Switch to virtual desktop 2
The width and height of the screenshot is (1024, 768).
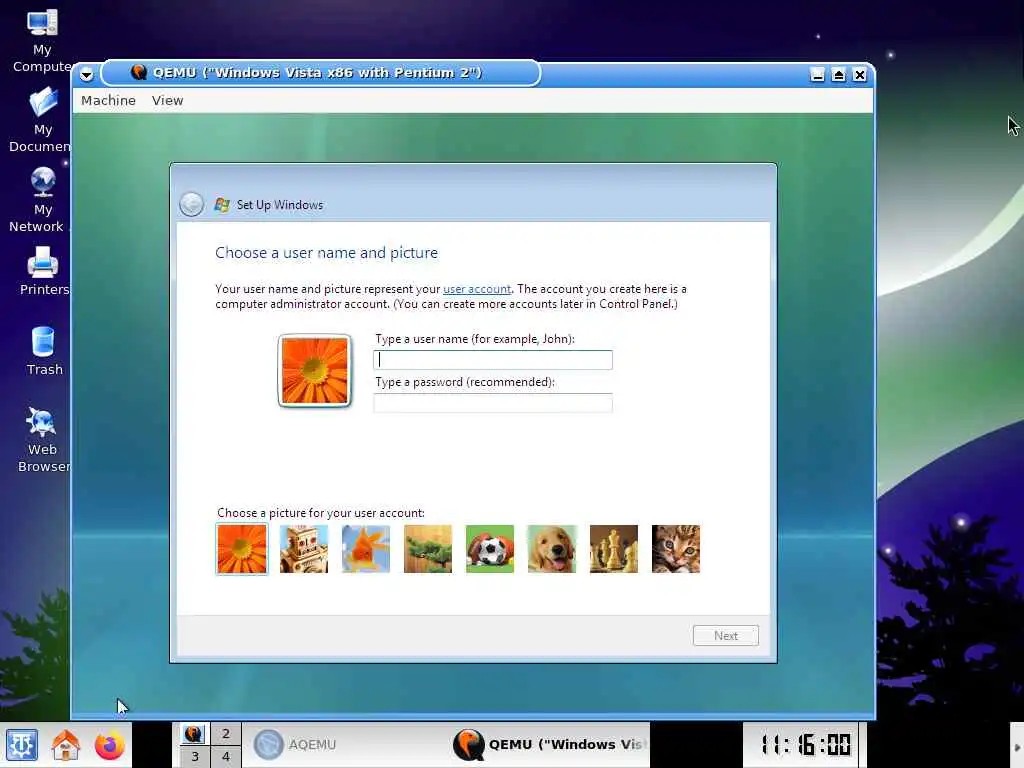[x=225, y=733]
